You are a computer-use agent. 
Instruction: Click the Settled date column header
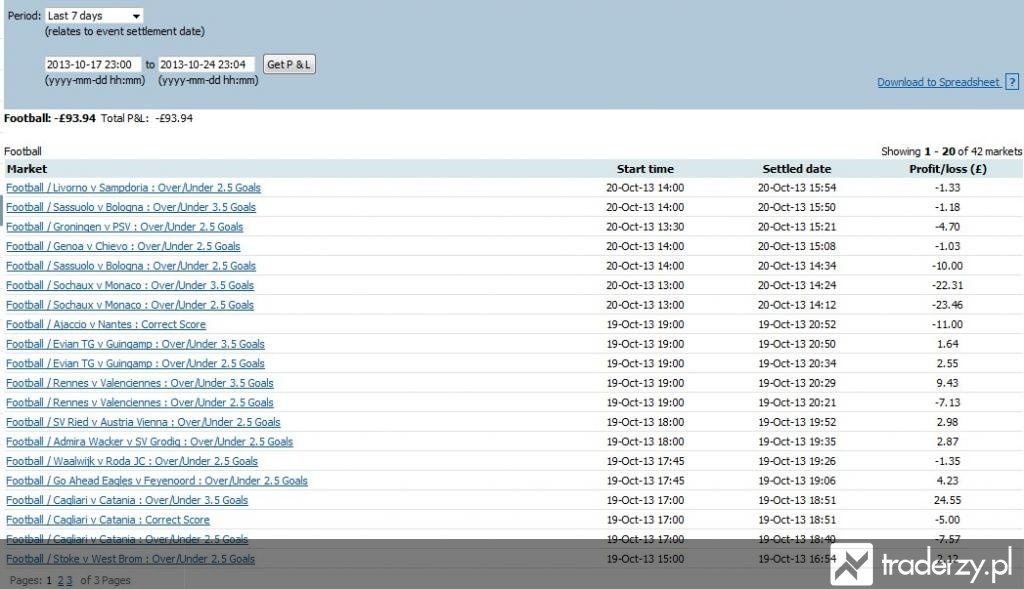(797, 169)
